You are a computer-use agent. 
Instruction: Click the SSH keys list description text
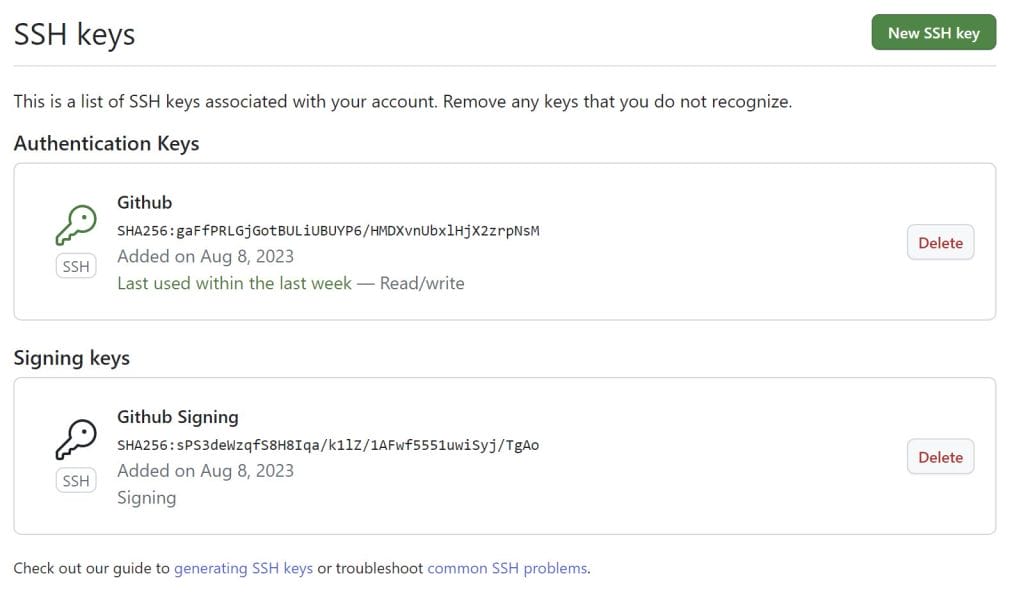402,102
